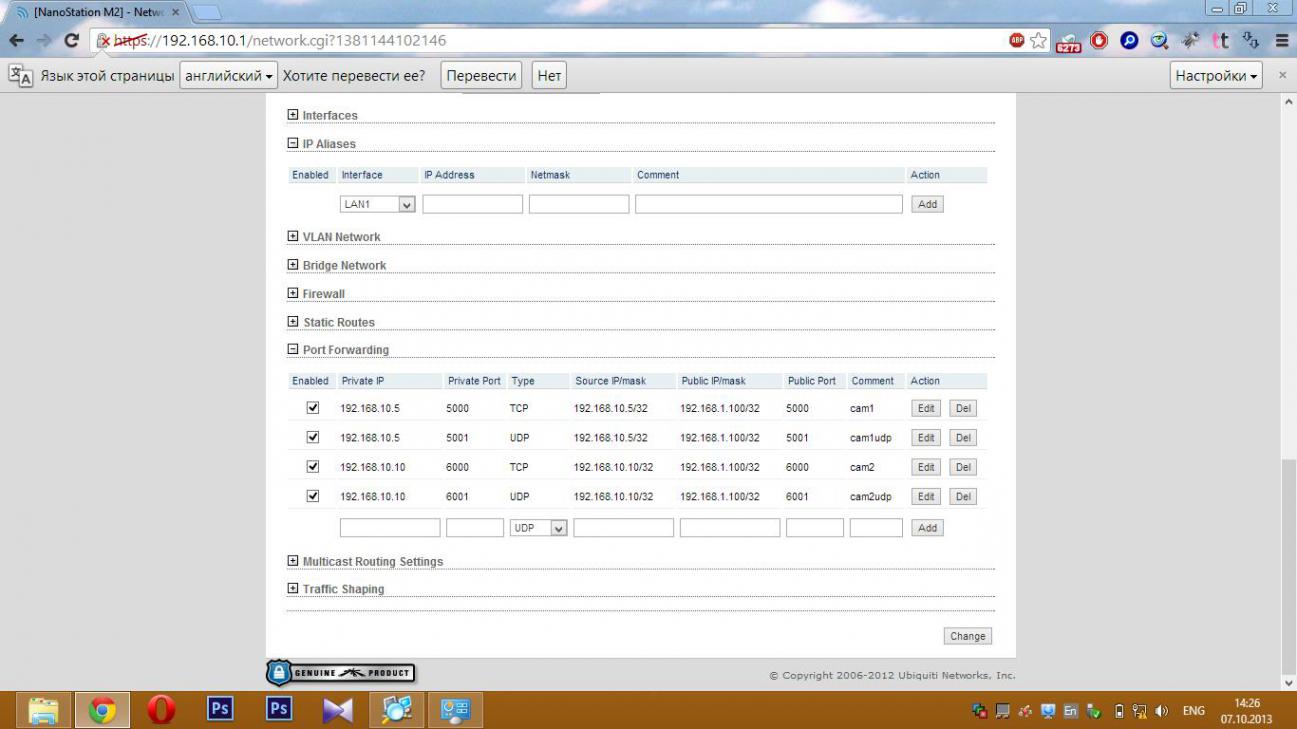
Task: Uncheck the Enabled box for cam1 rule
Action: click(313, 408)
